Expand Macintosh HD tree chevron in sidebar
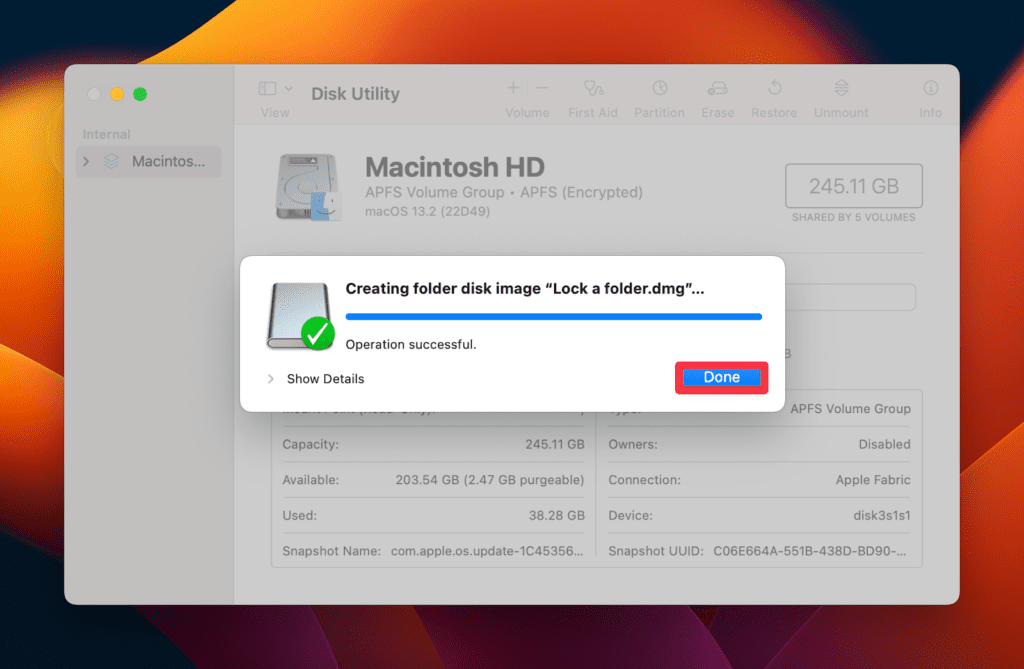The image size is (1024, 669). pyautogui.click(x=86, y=161)
